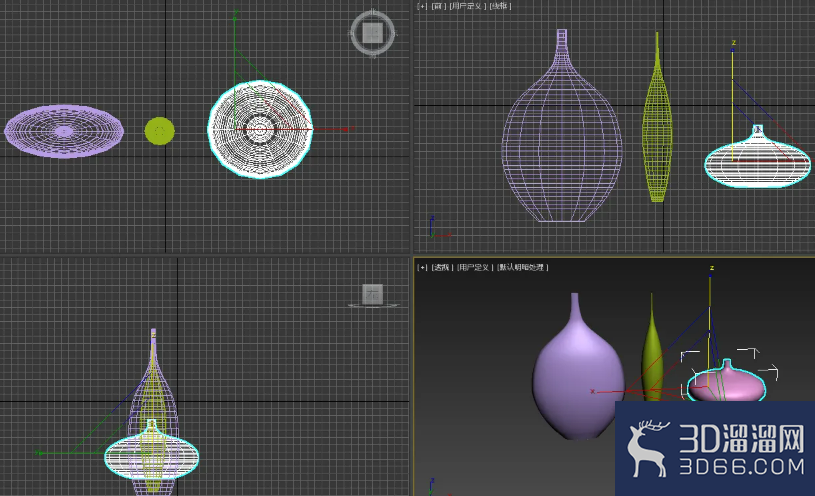Select the small green circle in the top view
The image size is (815, 496).
(160, 131)
